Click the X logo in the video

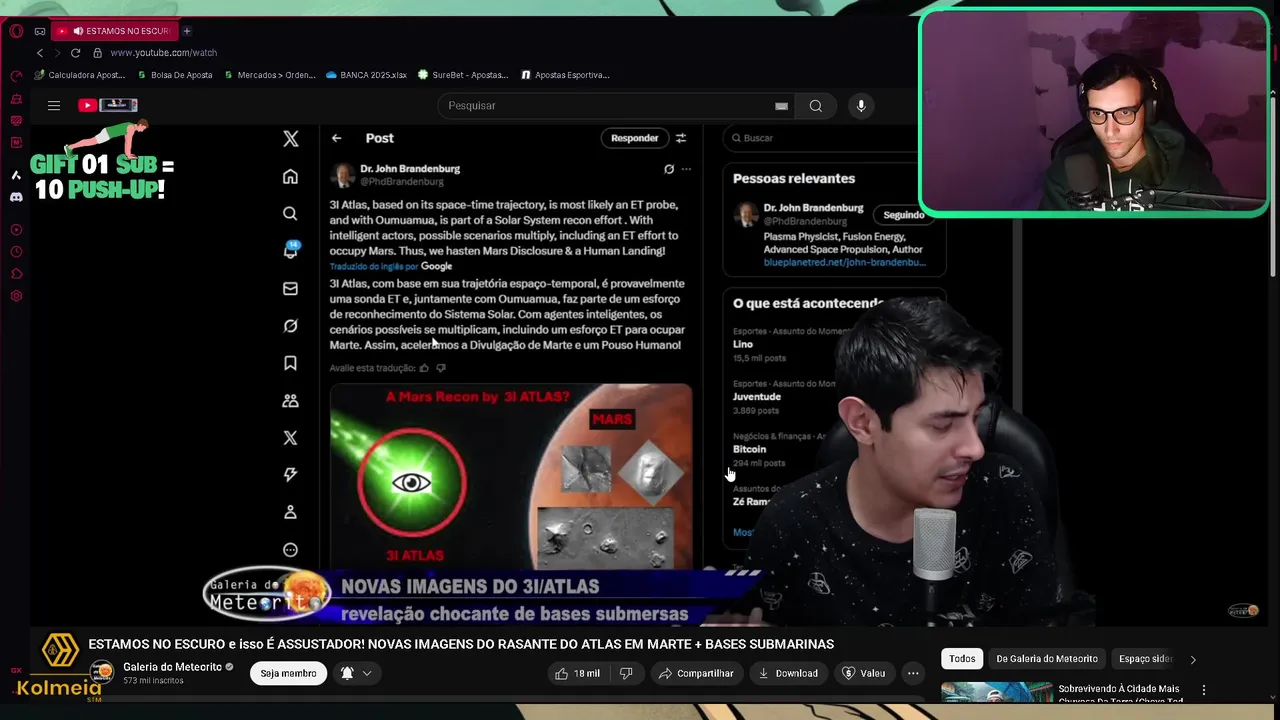291,139
